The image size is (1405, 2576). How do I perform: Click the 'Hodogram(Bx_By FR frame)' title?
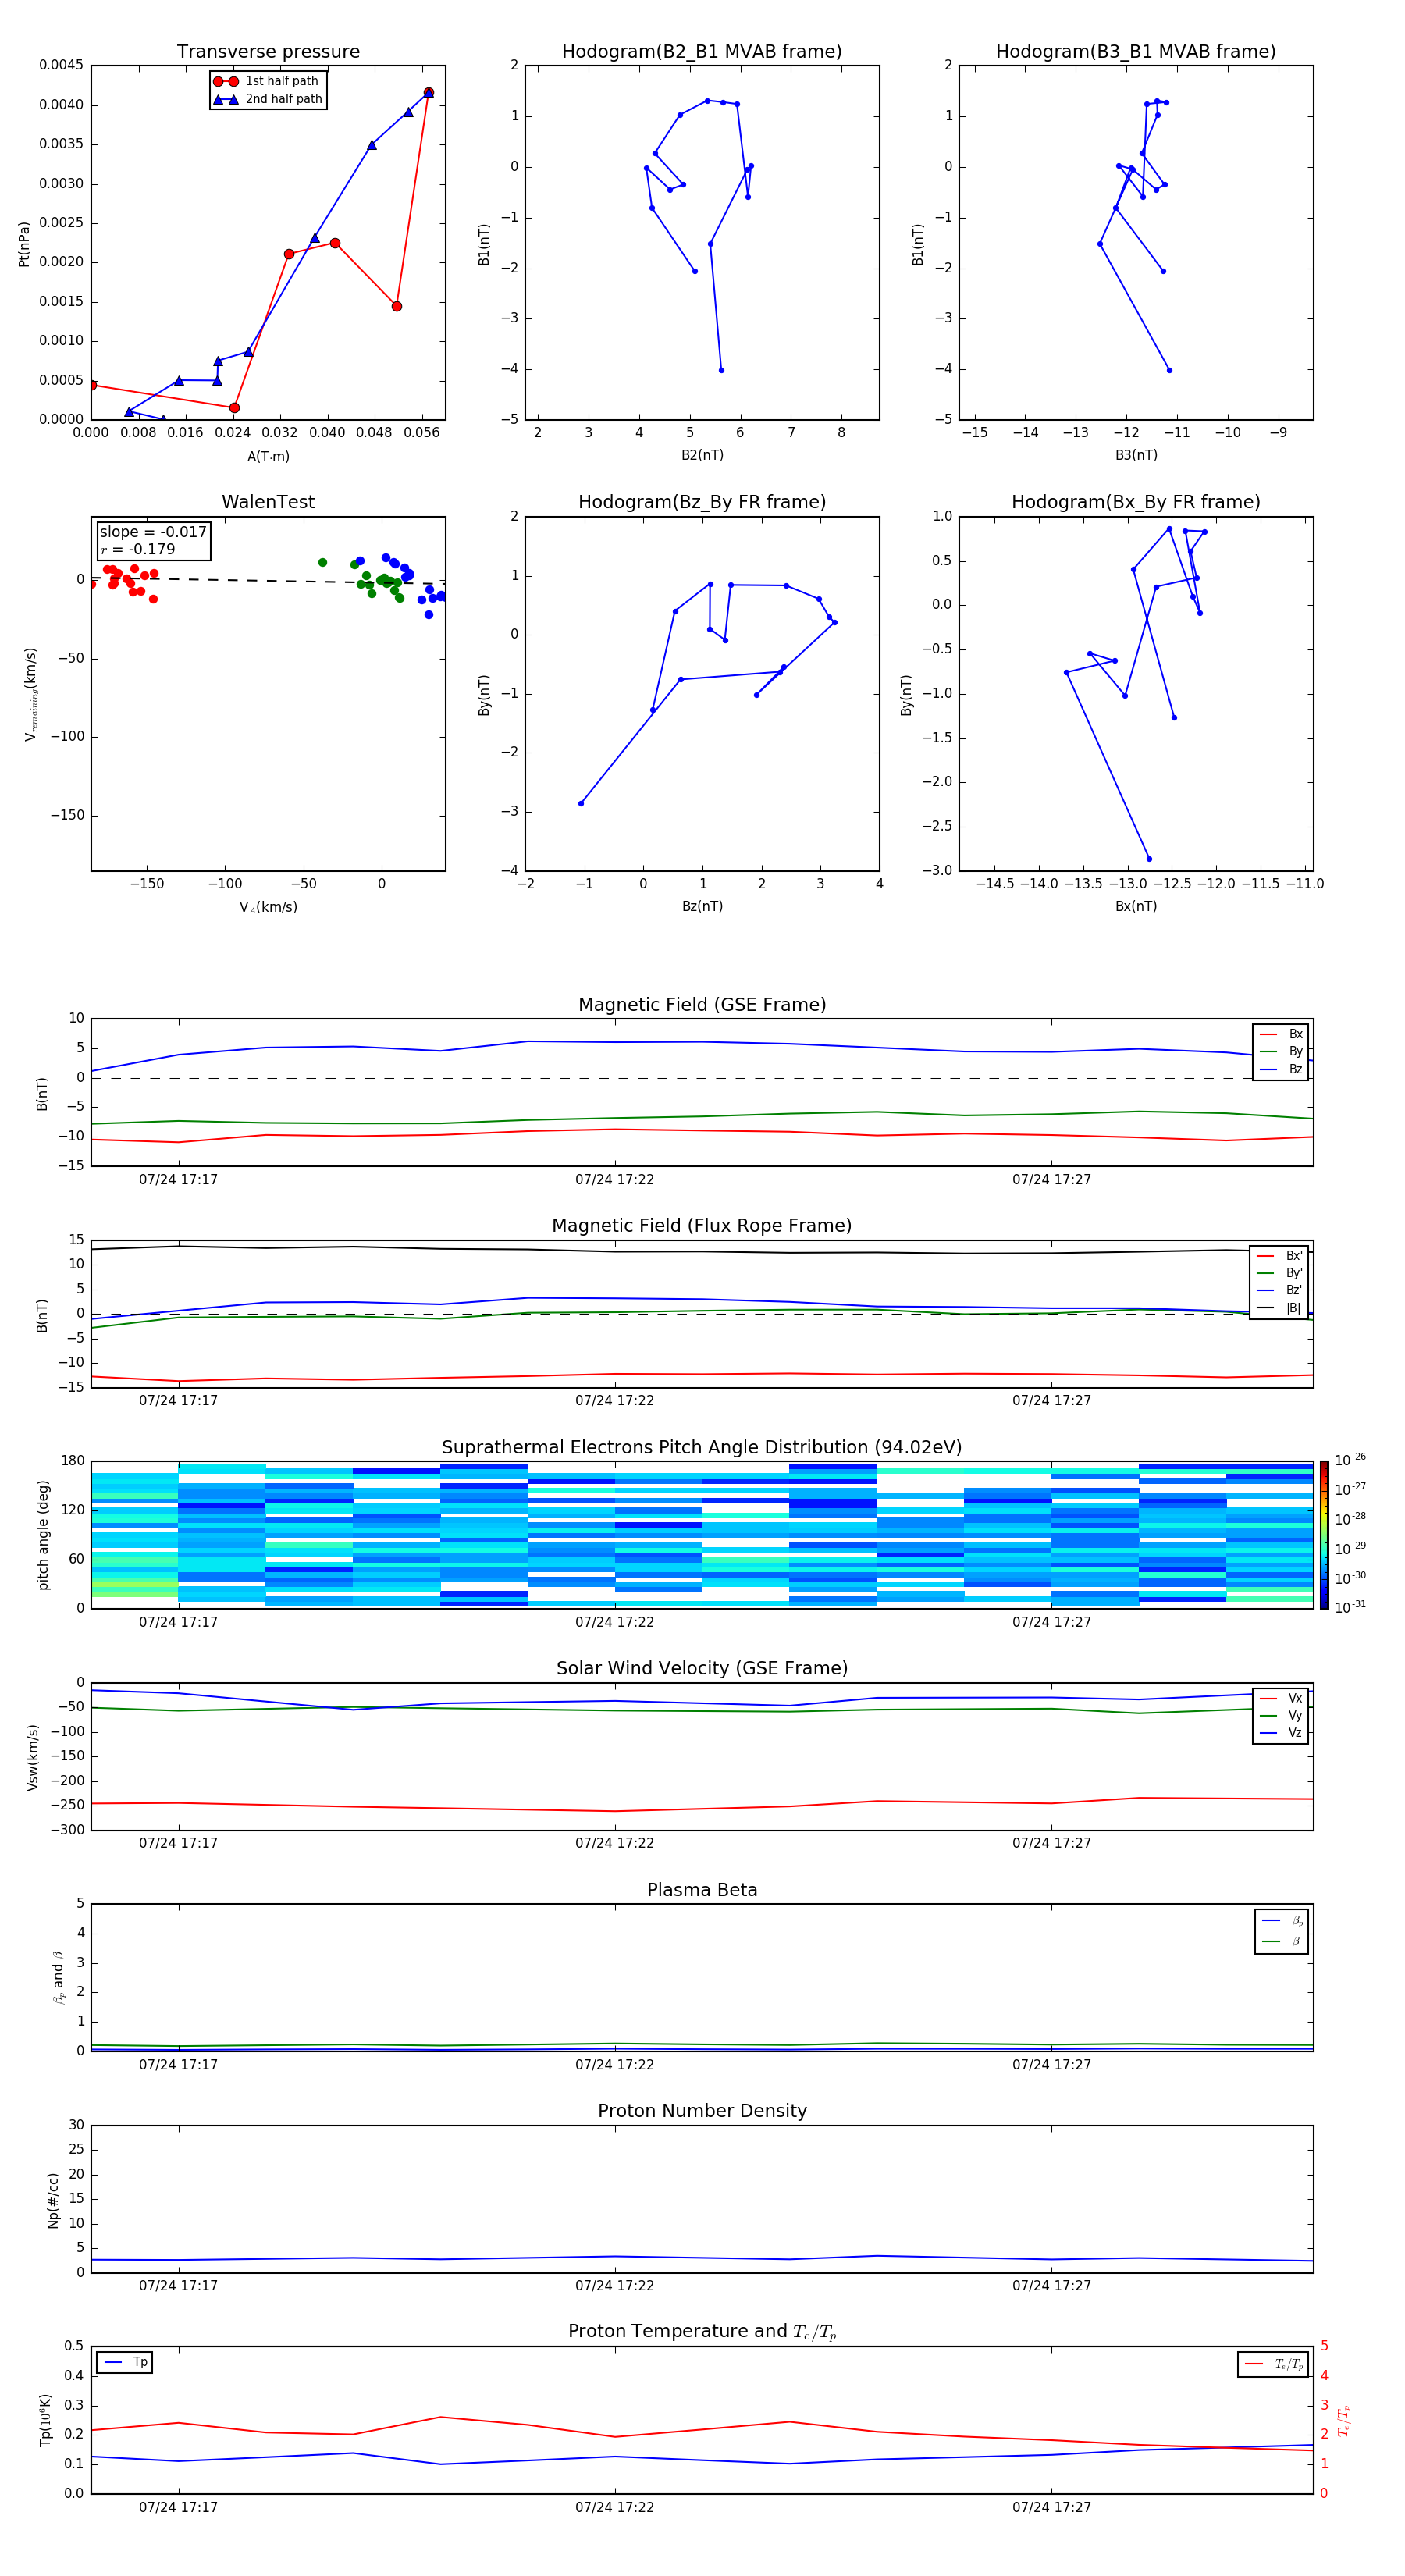click(x=1136, y=502)
